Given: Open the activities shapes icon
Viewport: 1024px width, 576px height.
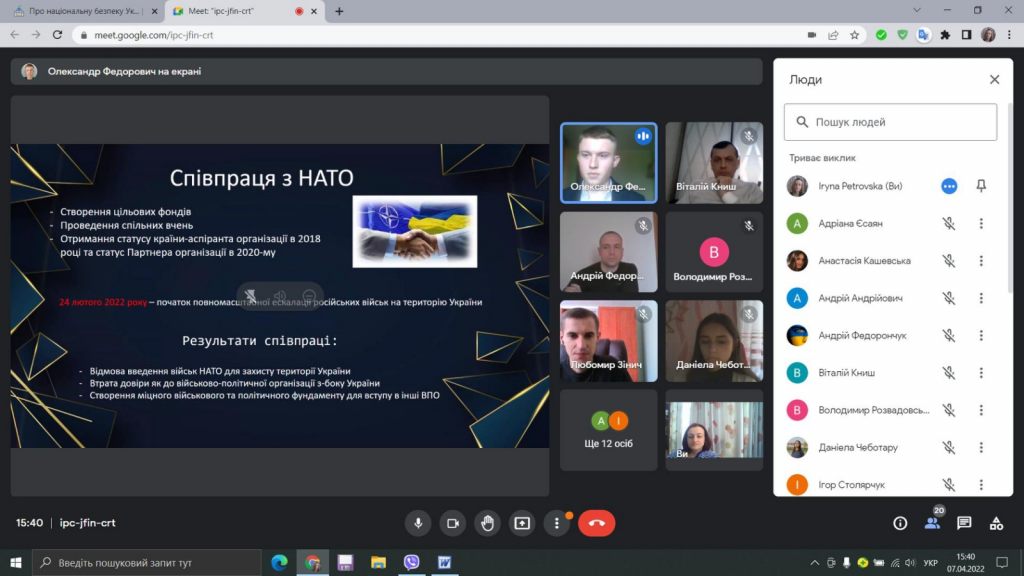Looking at the screenshot, I should point(996,523).
